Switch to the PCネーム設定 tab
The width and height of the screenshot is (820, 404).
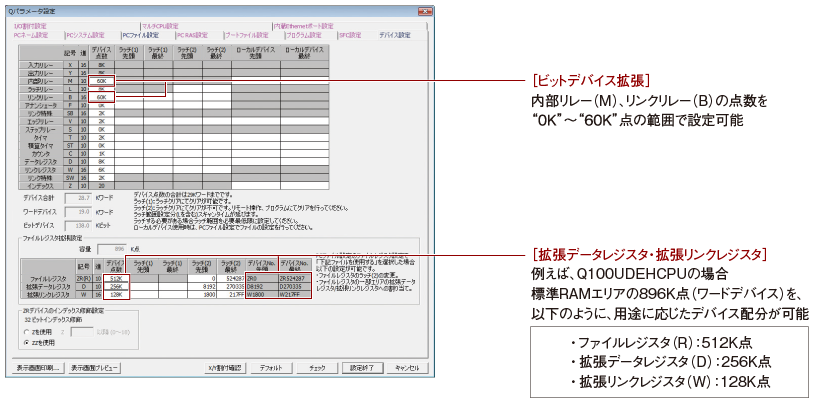pos(32,35)
